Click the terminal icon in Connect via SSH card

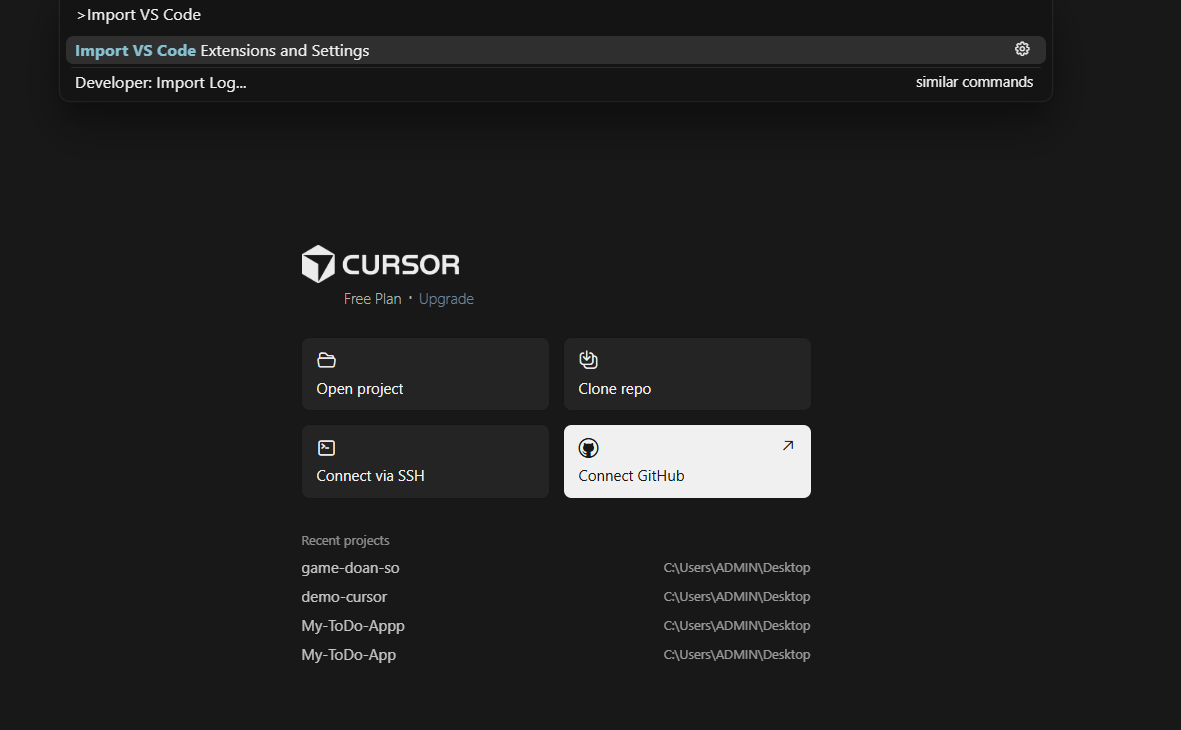coord(326,447)
